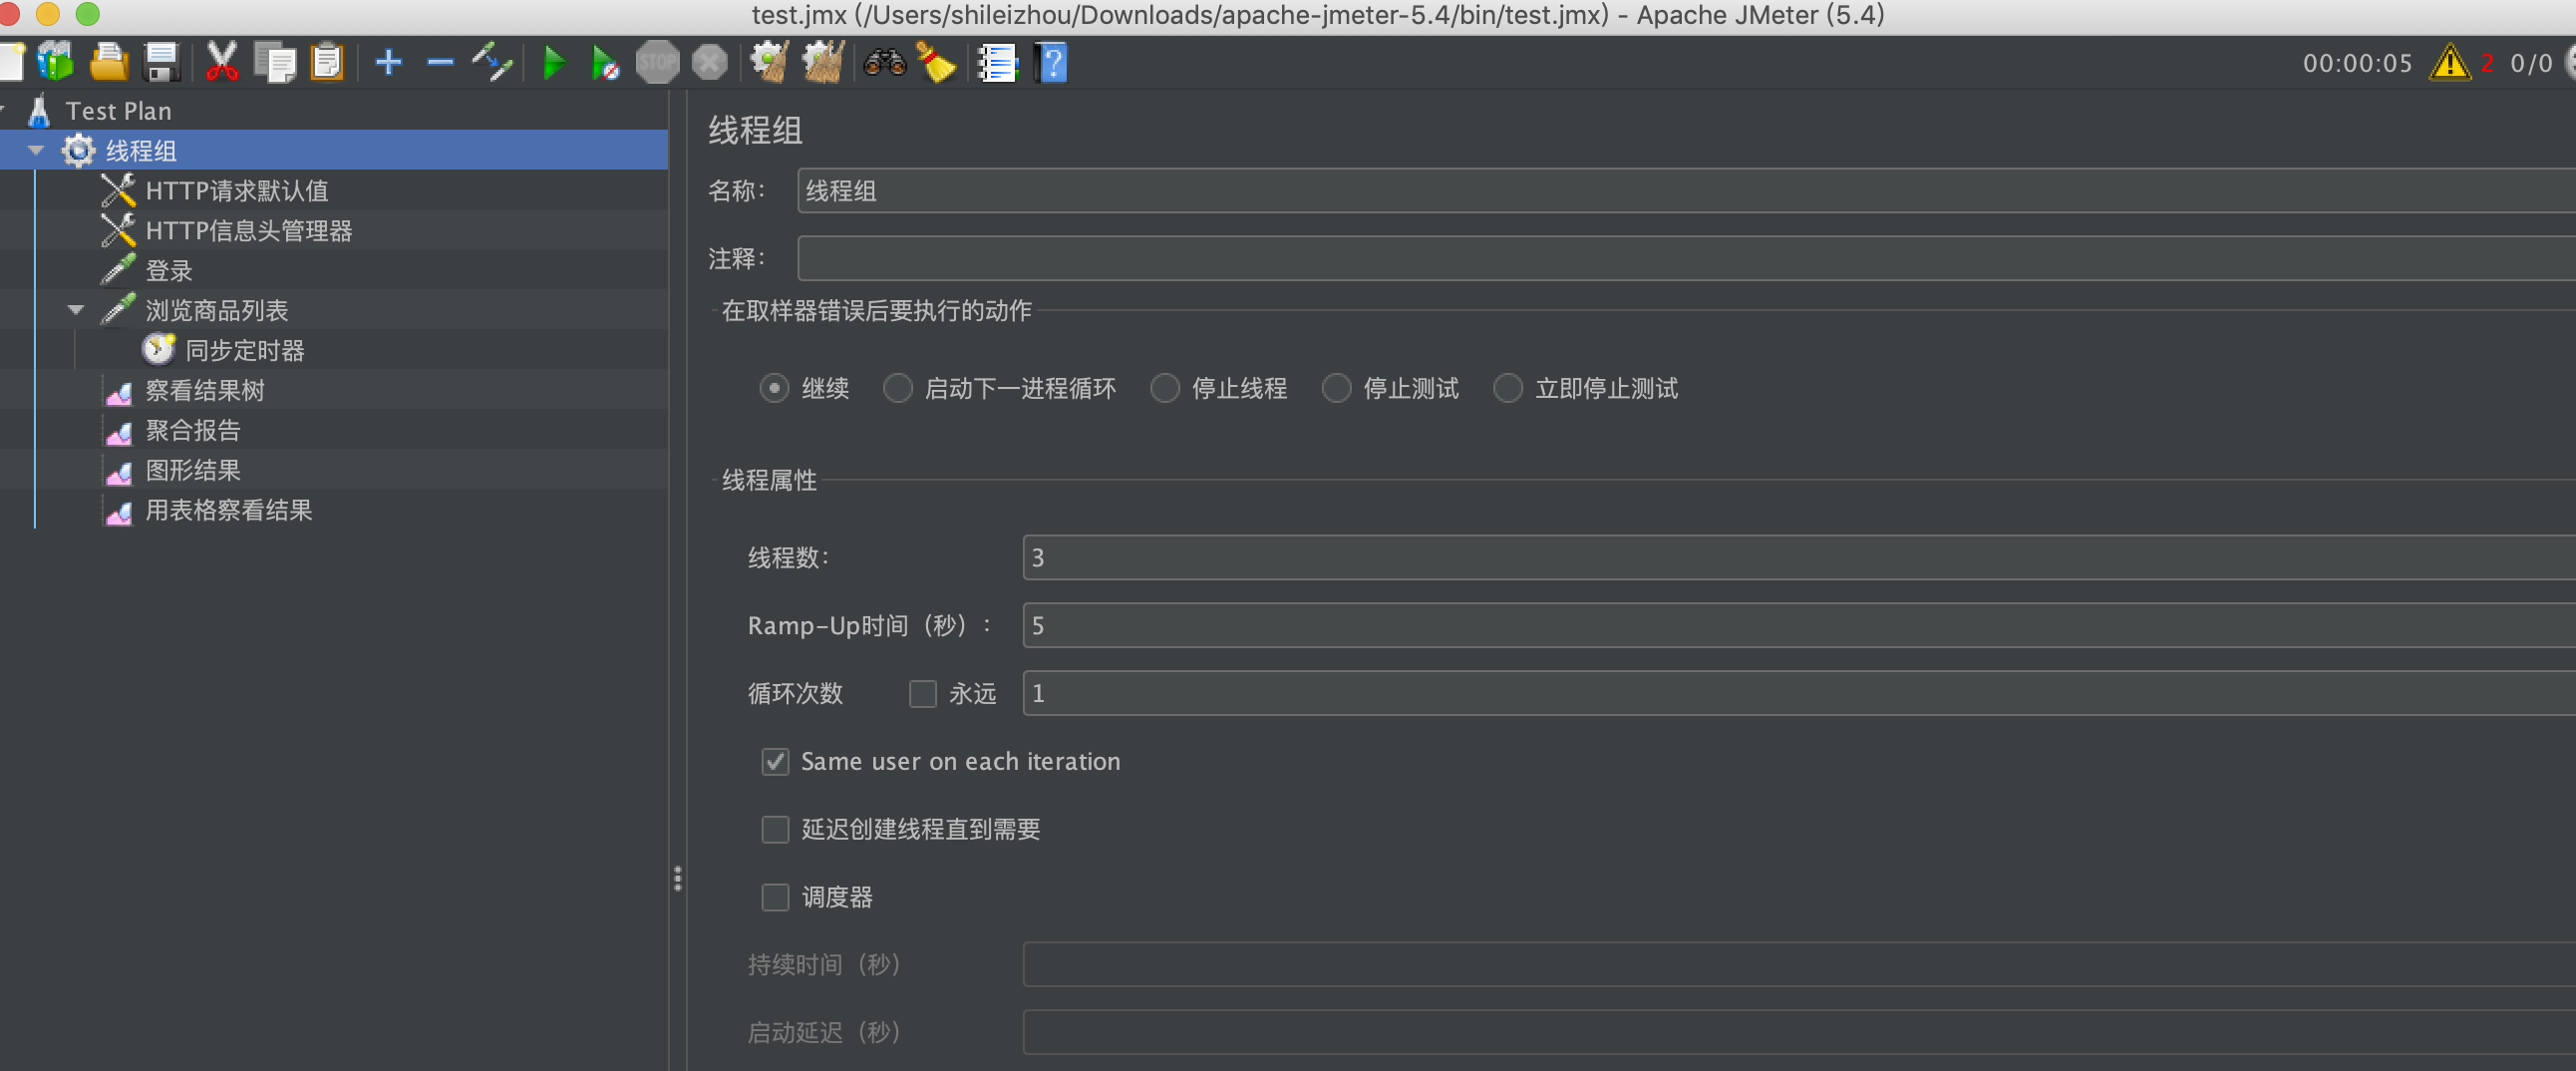Enable 延迟创建线程直到需要 checkbox
The image size is (2576, 1071).
tap(775, 829)
